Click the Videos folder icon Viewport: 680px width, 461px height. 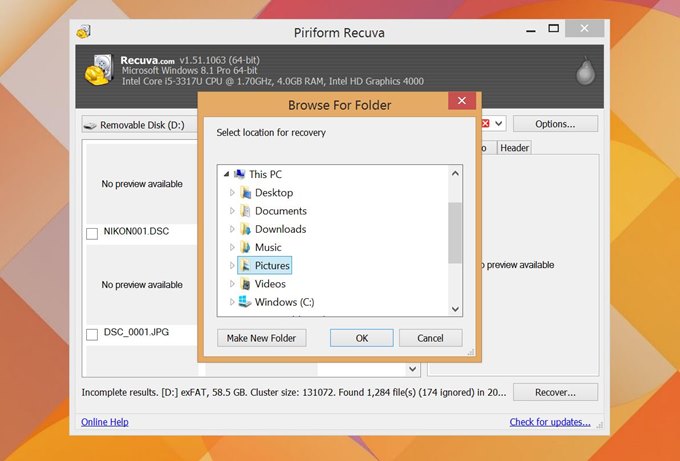245,284
